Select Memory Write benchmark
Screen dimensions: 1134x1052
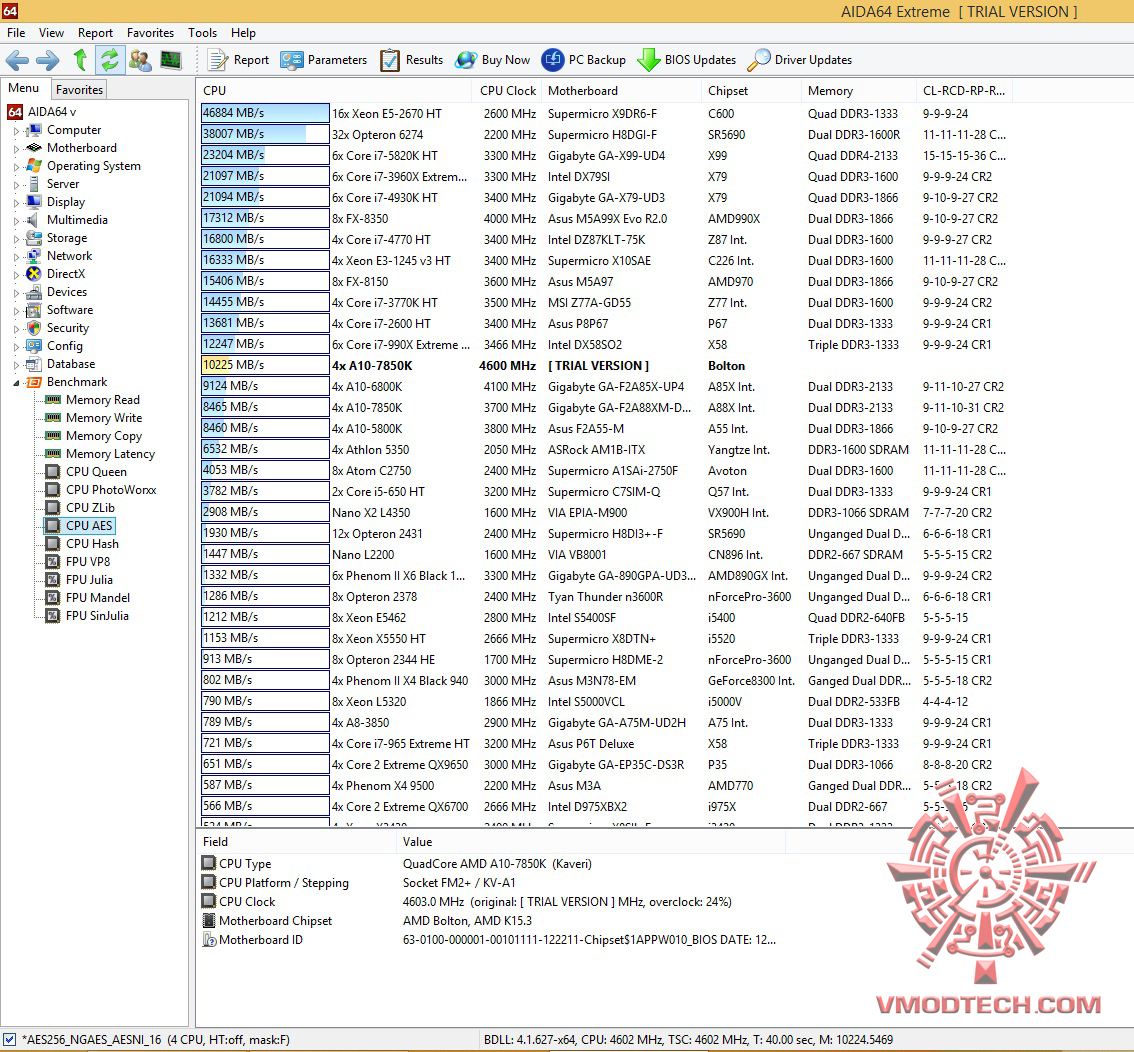click(104, 418)
